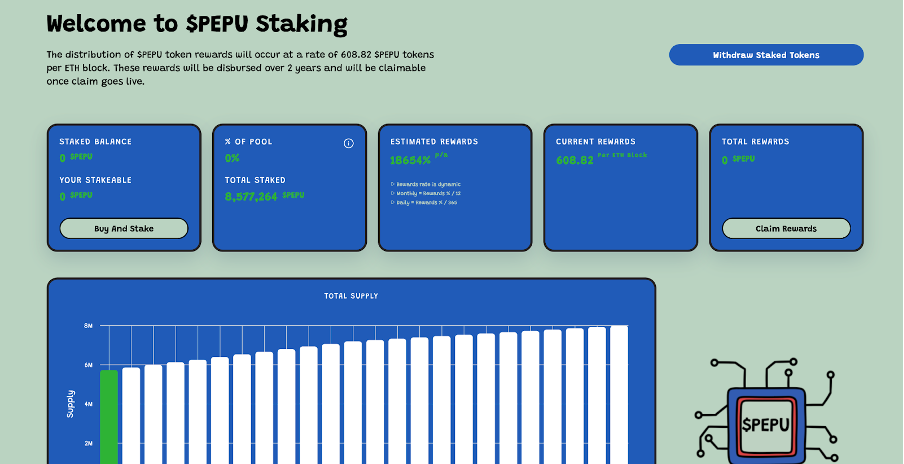This screenshot has height=464, width=904.
Task: Click the ESTIMATED REWARDS label
Action: coord(434,142)
